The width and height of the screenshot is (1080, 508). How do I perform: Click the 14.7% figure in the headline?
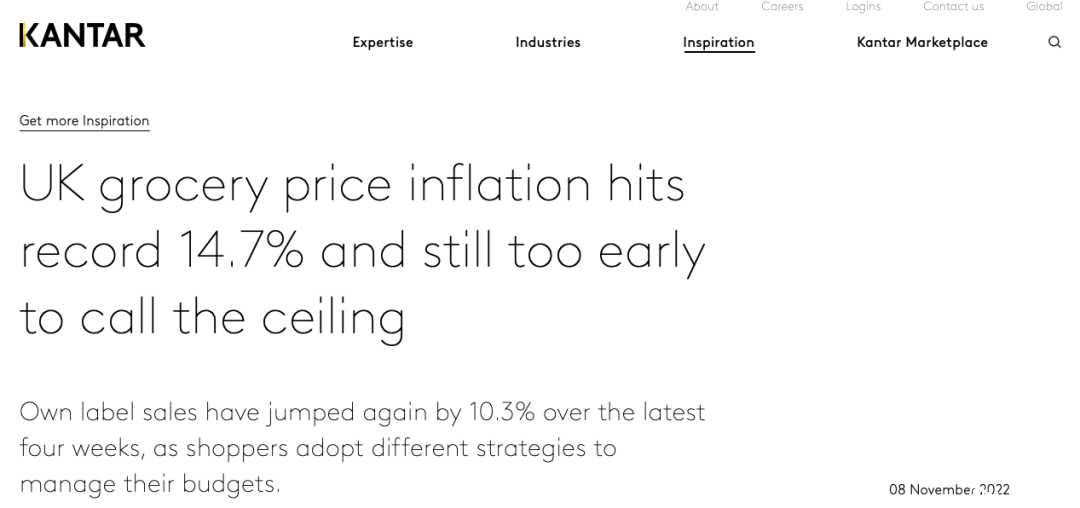coord(241,251)
